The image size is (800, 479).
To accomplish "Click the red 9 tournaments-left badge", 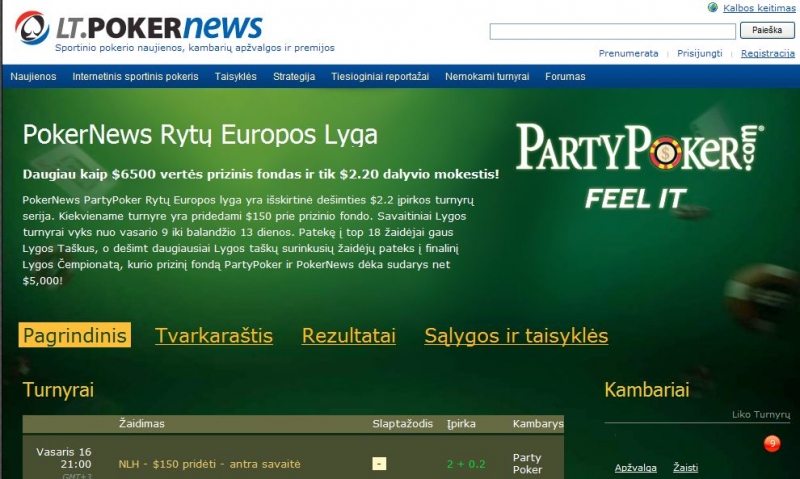I will [772, 443].
